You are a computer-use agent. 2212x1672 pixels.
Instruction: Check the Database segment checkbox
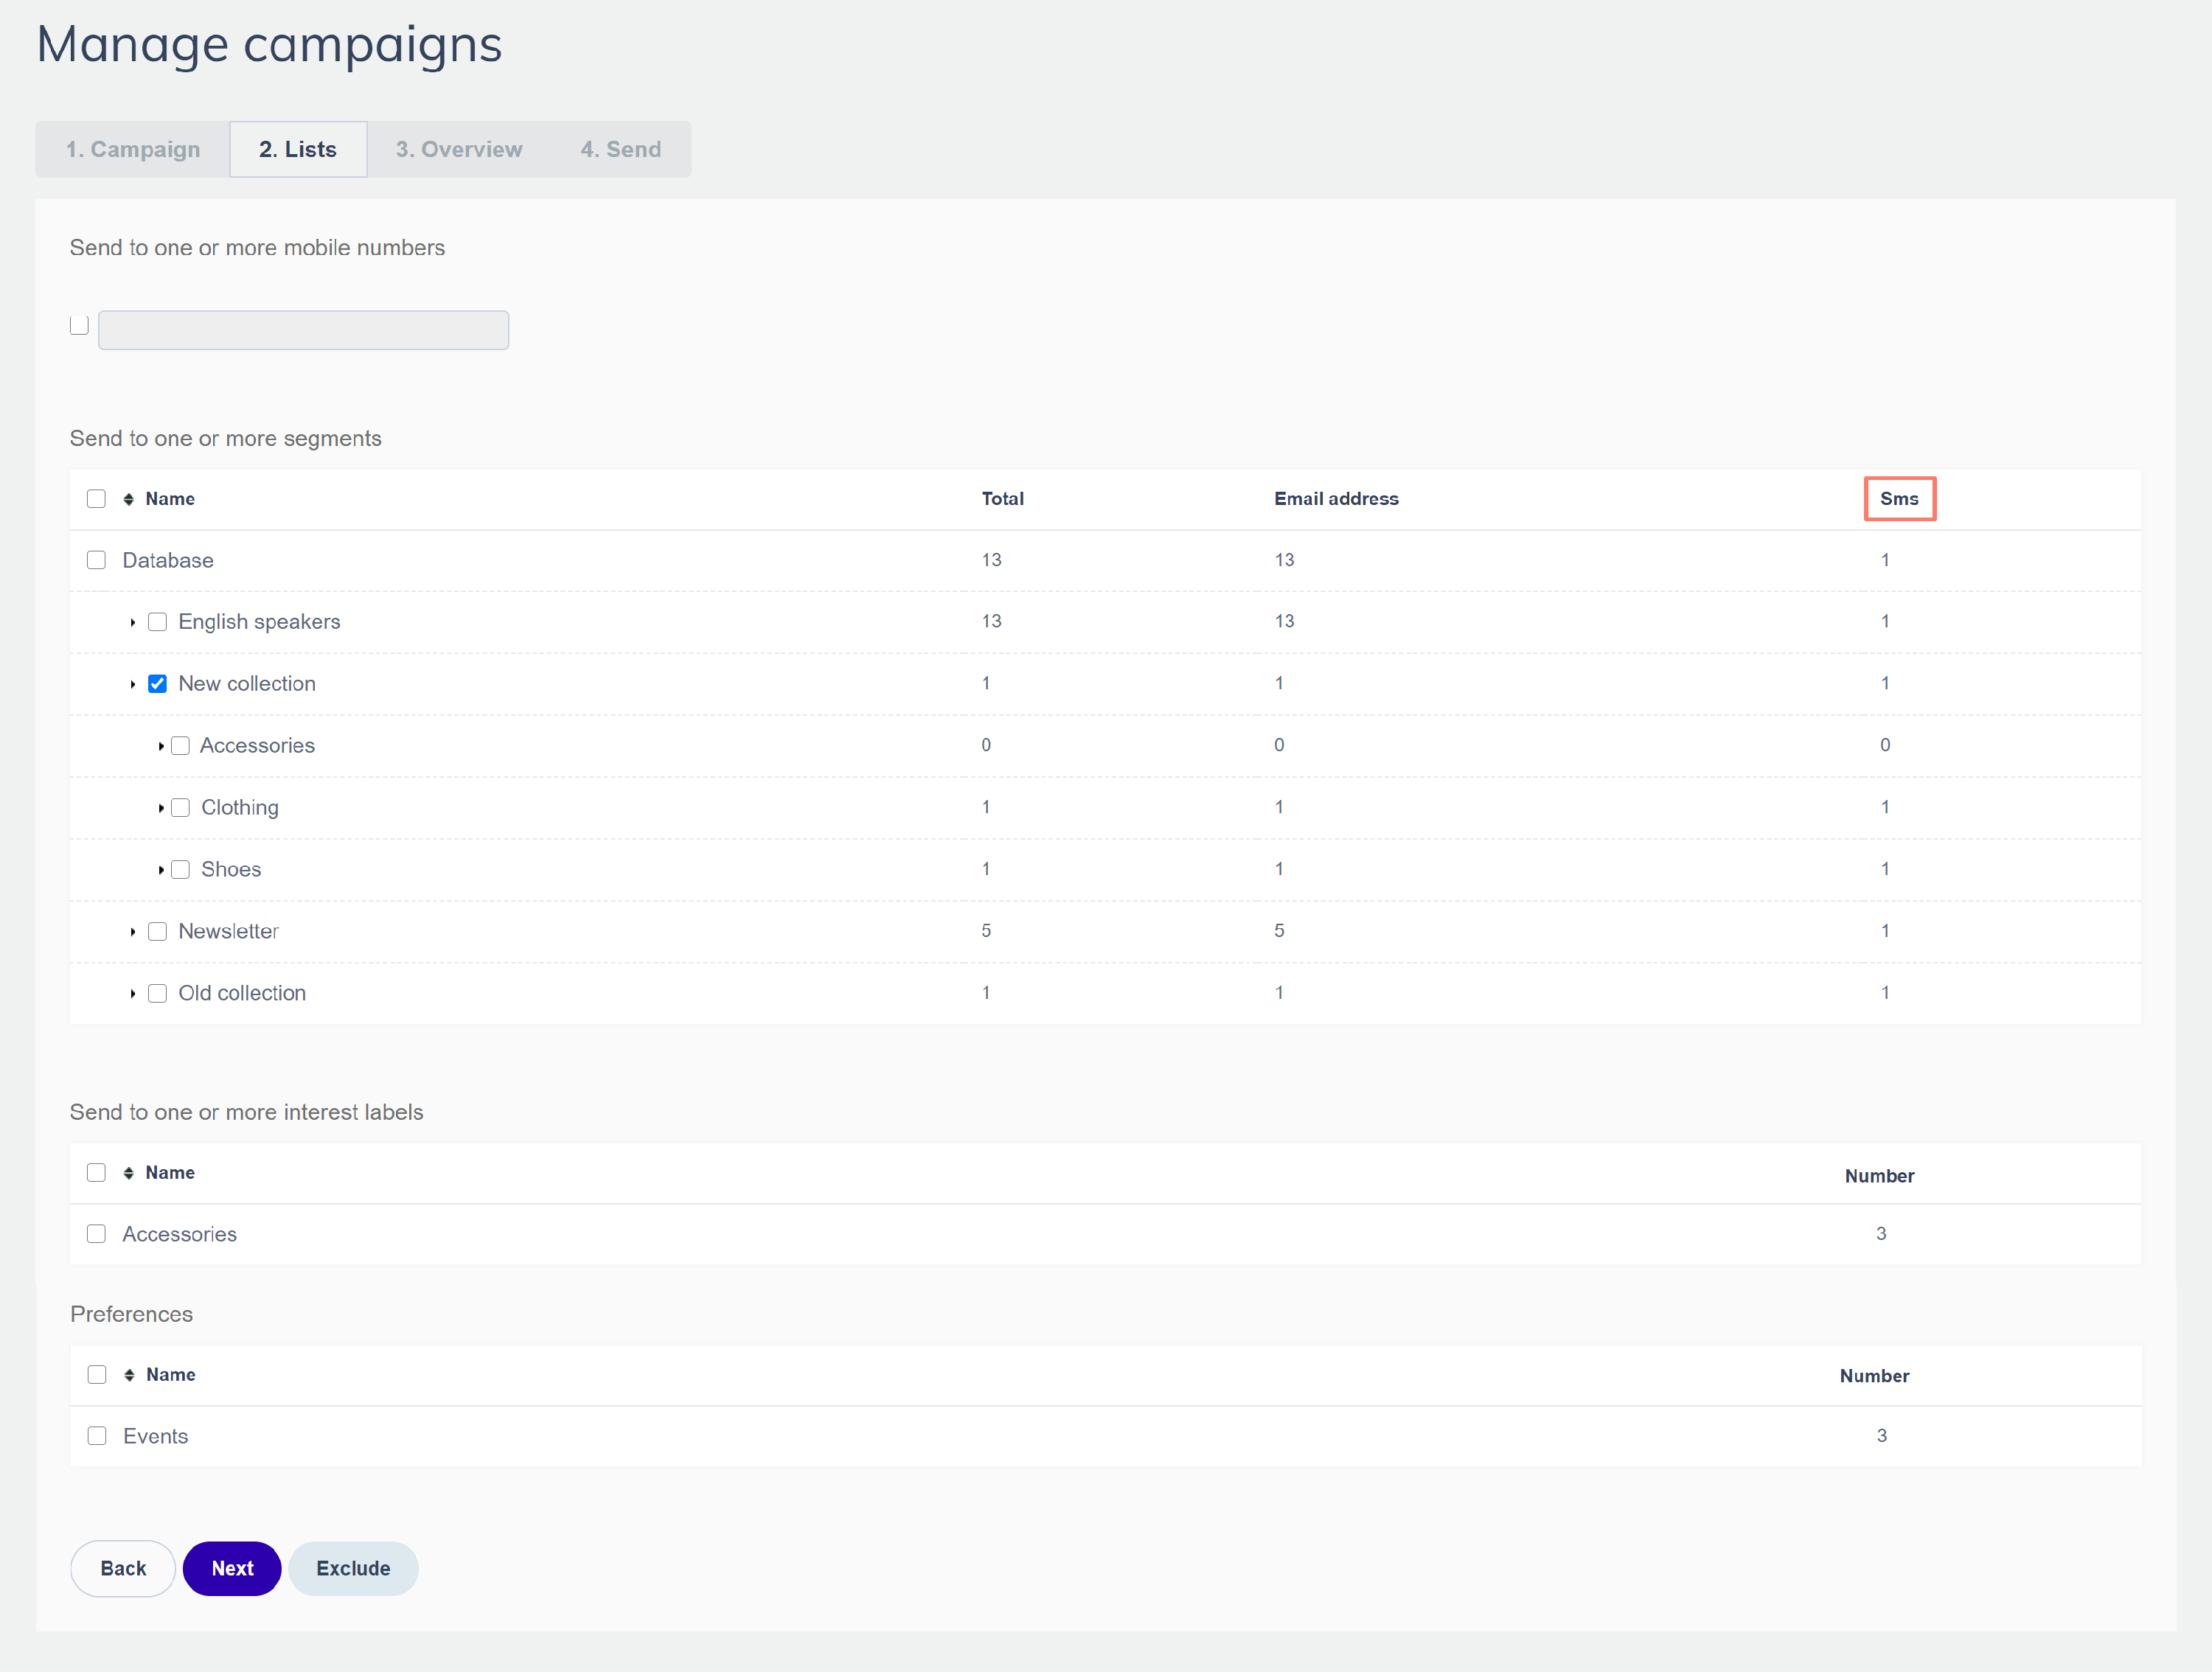click(96, 560)
